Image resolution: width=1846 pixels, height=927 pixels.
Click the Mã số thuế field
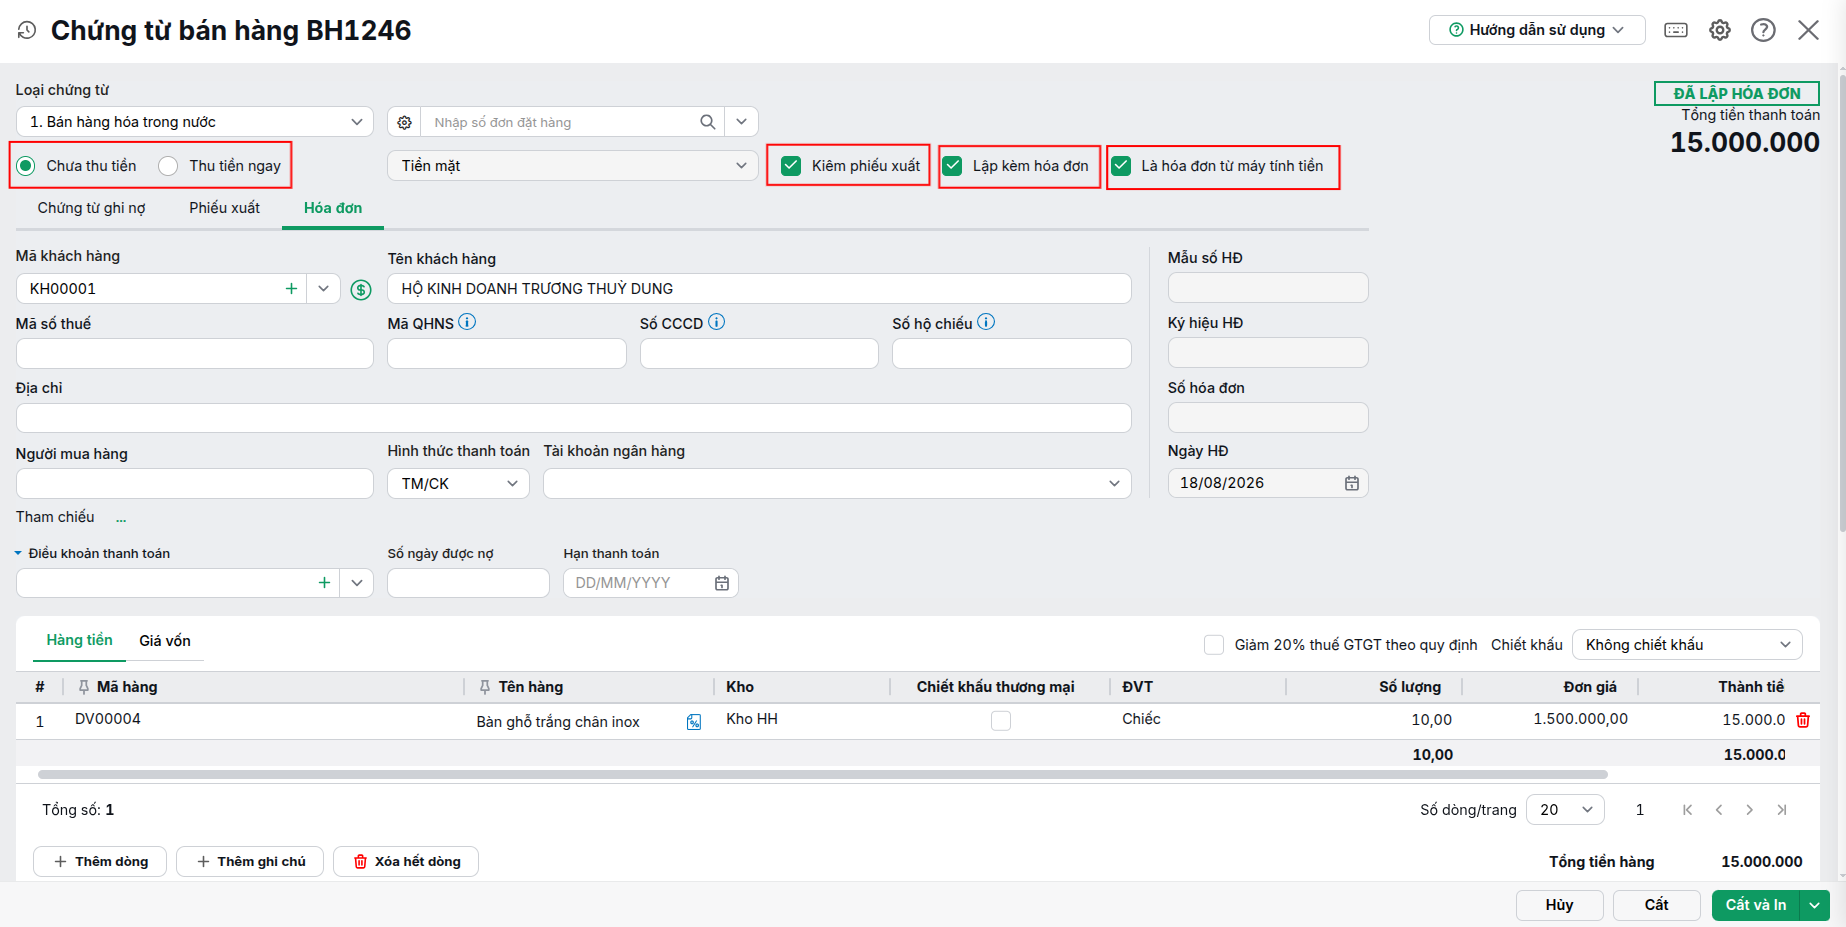coord(195,354)
